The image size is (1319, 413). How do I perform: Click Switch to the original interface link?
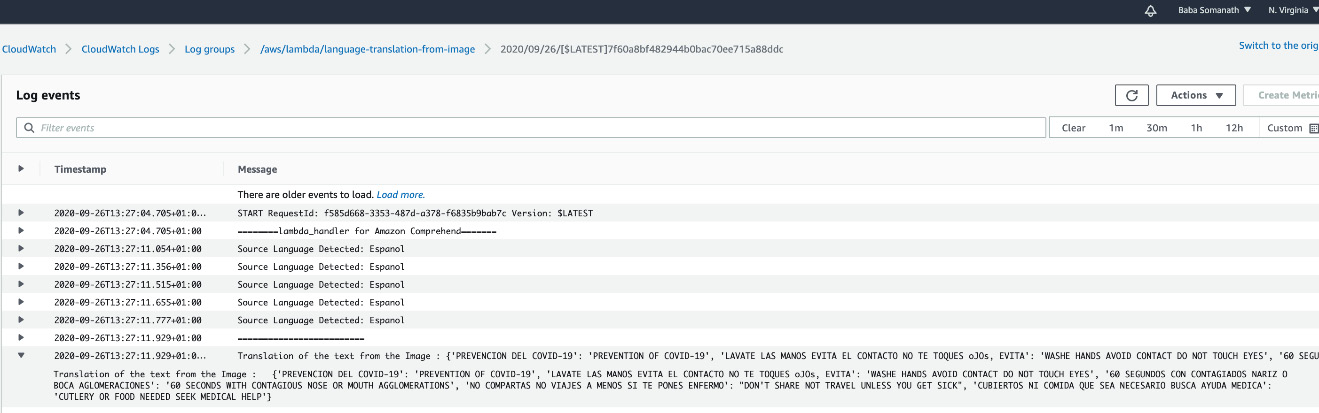click(1278, 46)
